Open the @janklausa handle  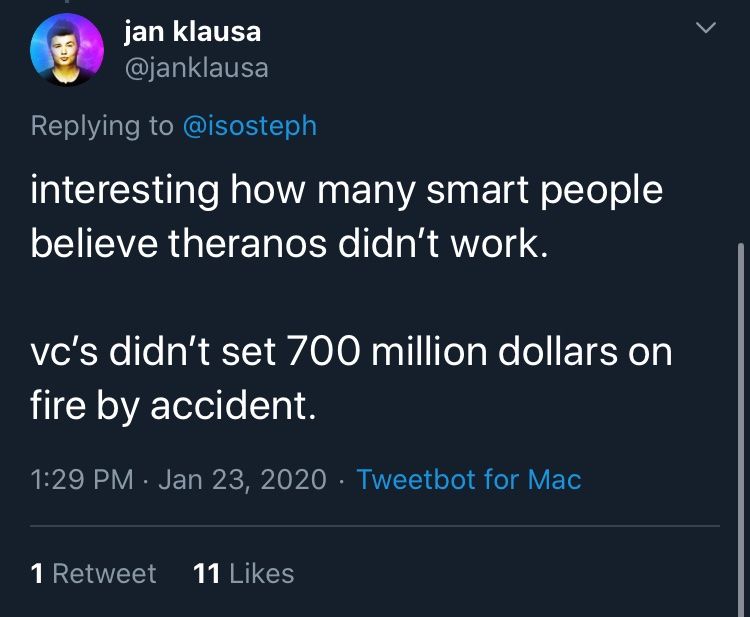click(196, 68)
